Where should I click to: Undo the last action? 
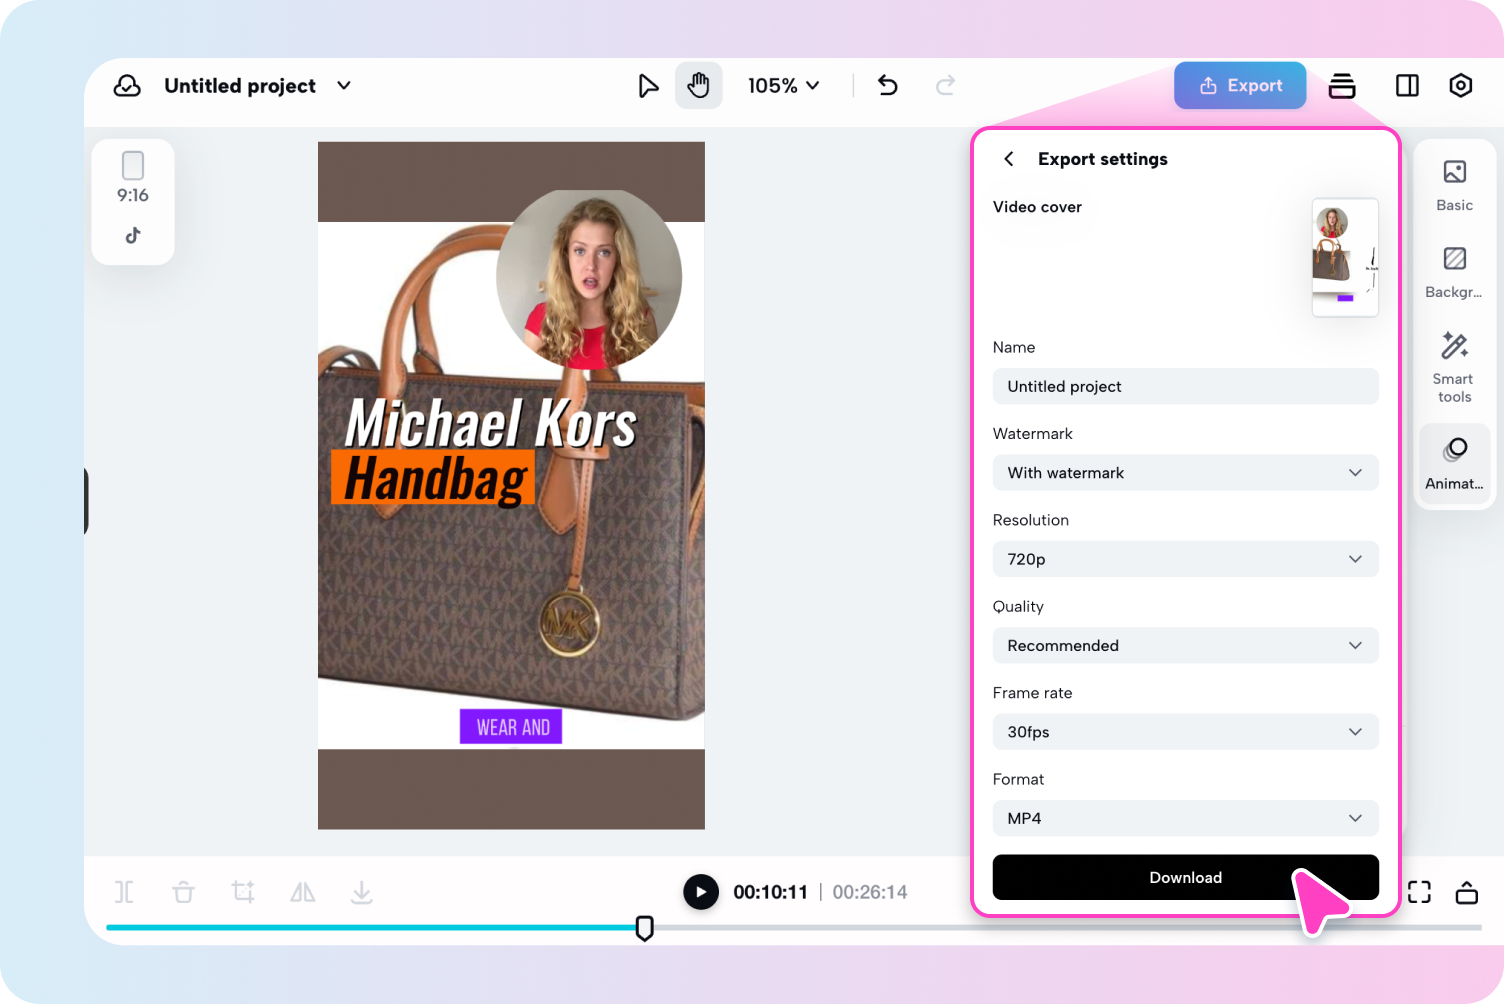(887, 86)
